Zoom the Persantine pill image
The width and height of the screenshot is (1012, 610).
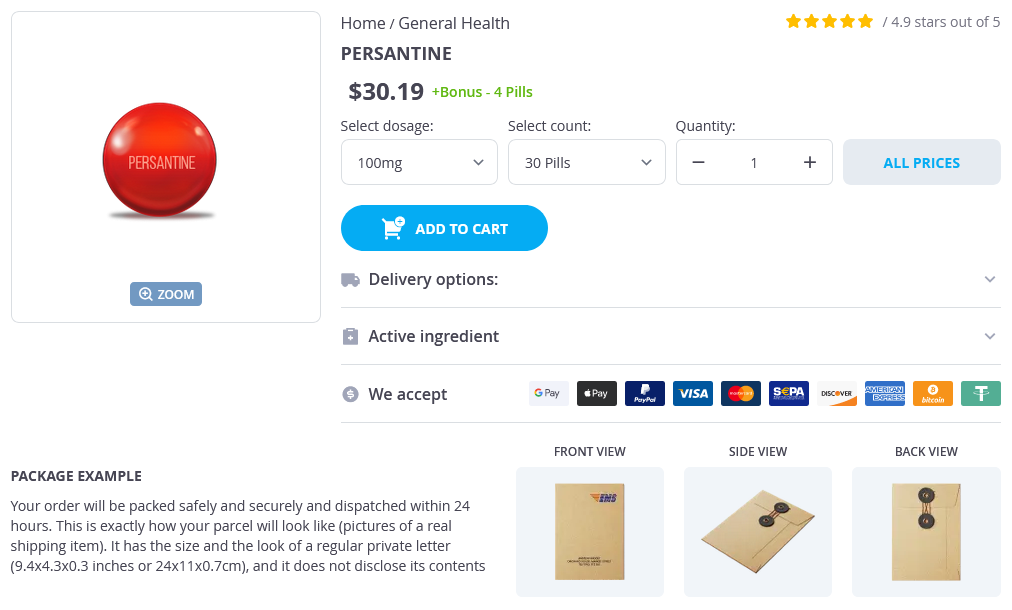click(166, 294)
